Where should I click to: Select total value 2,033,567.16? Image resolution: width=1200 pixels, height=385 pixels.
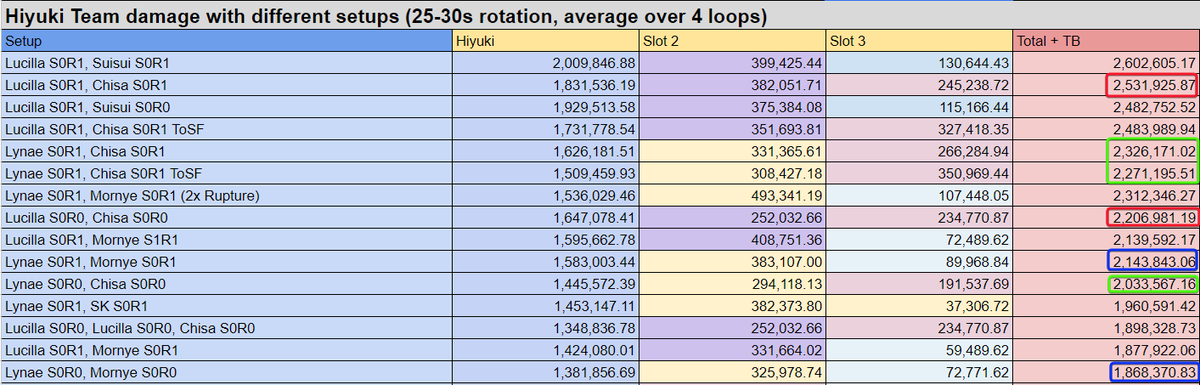click(1106, 283)
